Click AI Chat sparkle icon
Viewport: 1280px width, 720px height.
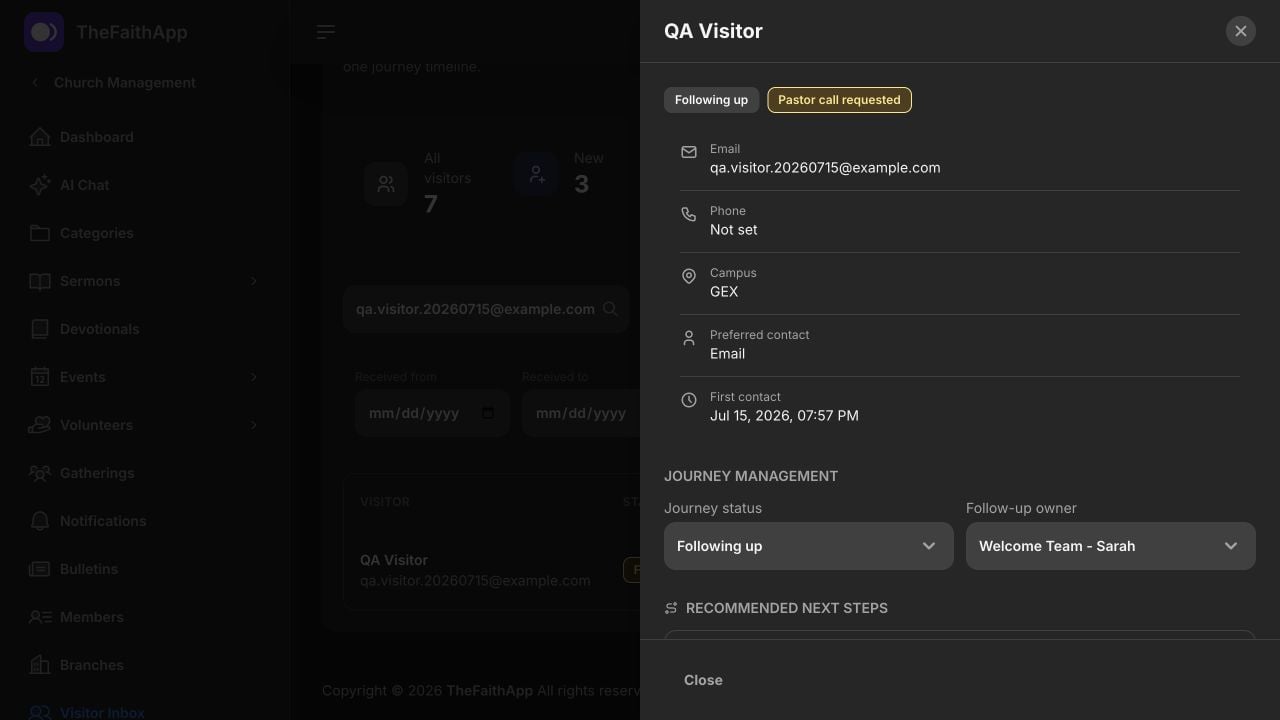(40, 185)
